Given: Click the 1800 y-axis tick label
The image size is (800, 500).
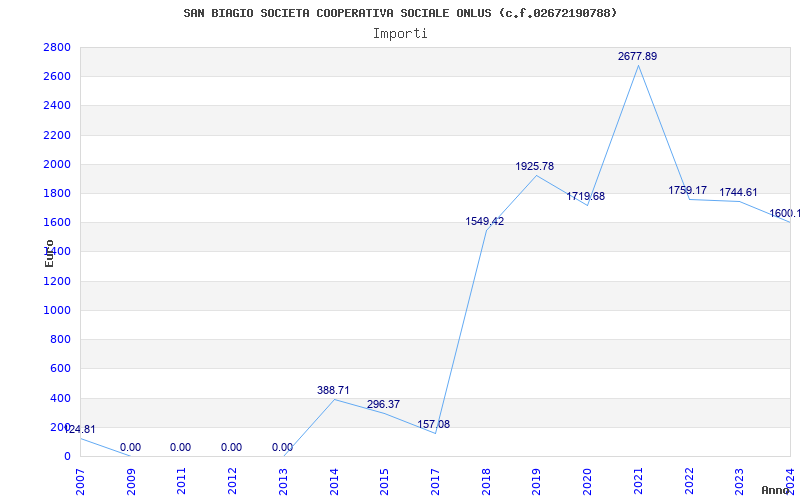Looking at the screenshot, I should pos(57,193).
